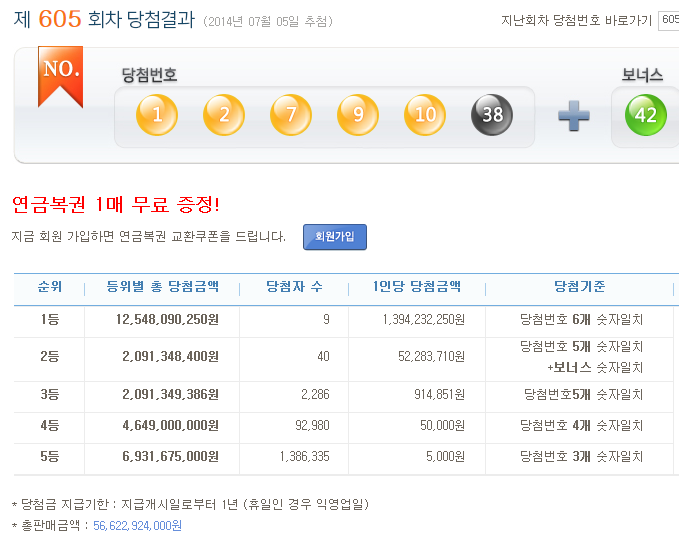Click the 2등 winner count 40
This screenshot has width=679, height=541.
tap(323, 356)
